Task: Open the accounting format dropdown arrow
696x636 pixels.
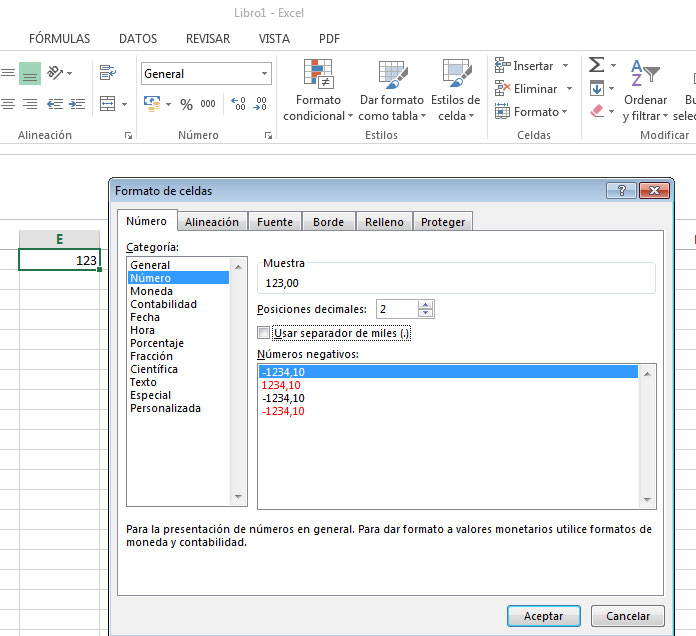Action: click(x=168, y=105)
